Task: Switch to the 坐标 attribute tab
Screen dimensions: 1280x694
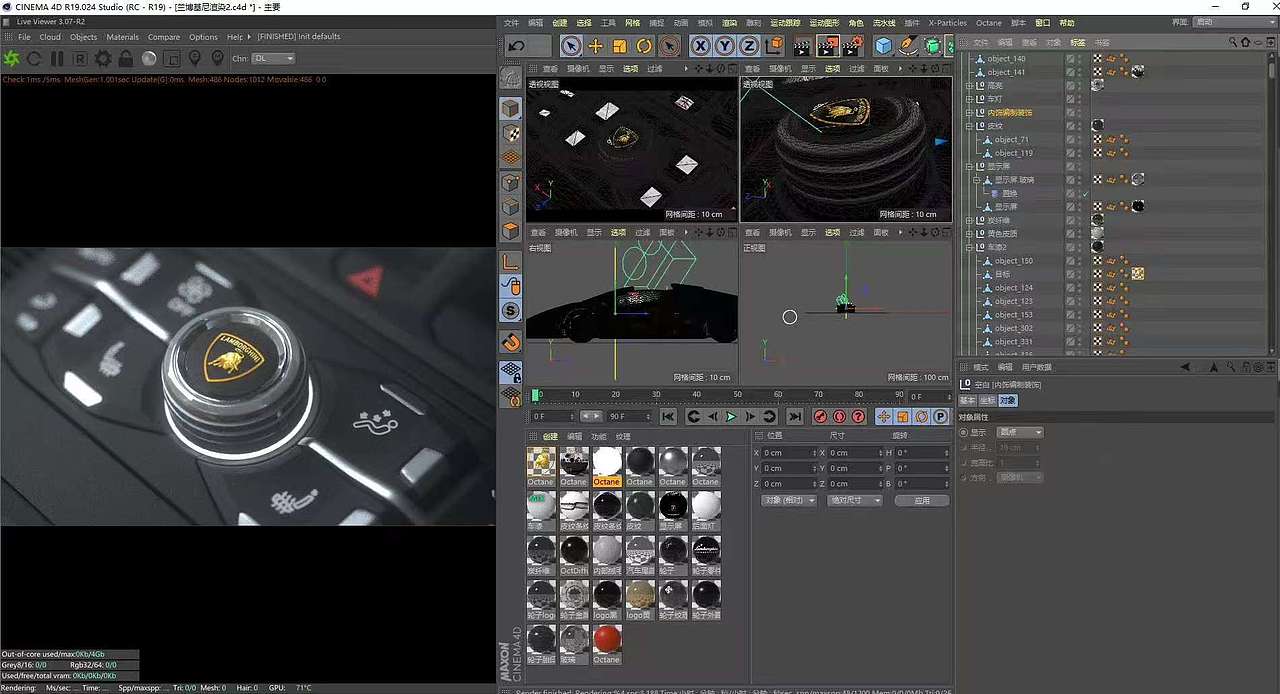Action: click(x=987, y=400)
